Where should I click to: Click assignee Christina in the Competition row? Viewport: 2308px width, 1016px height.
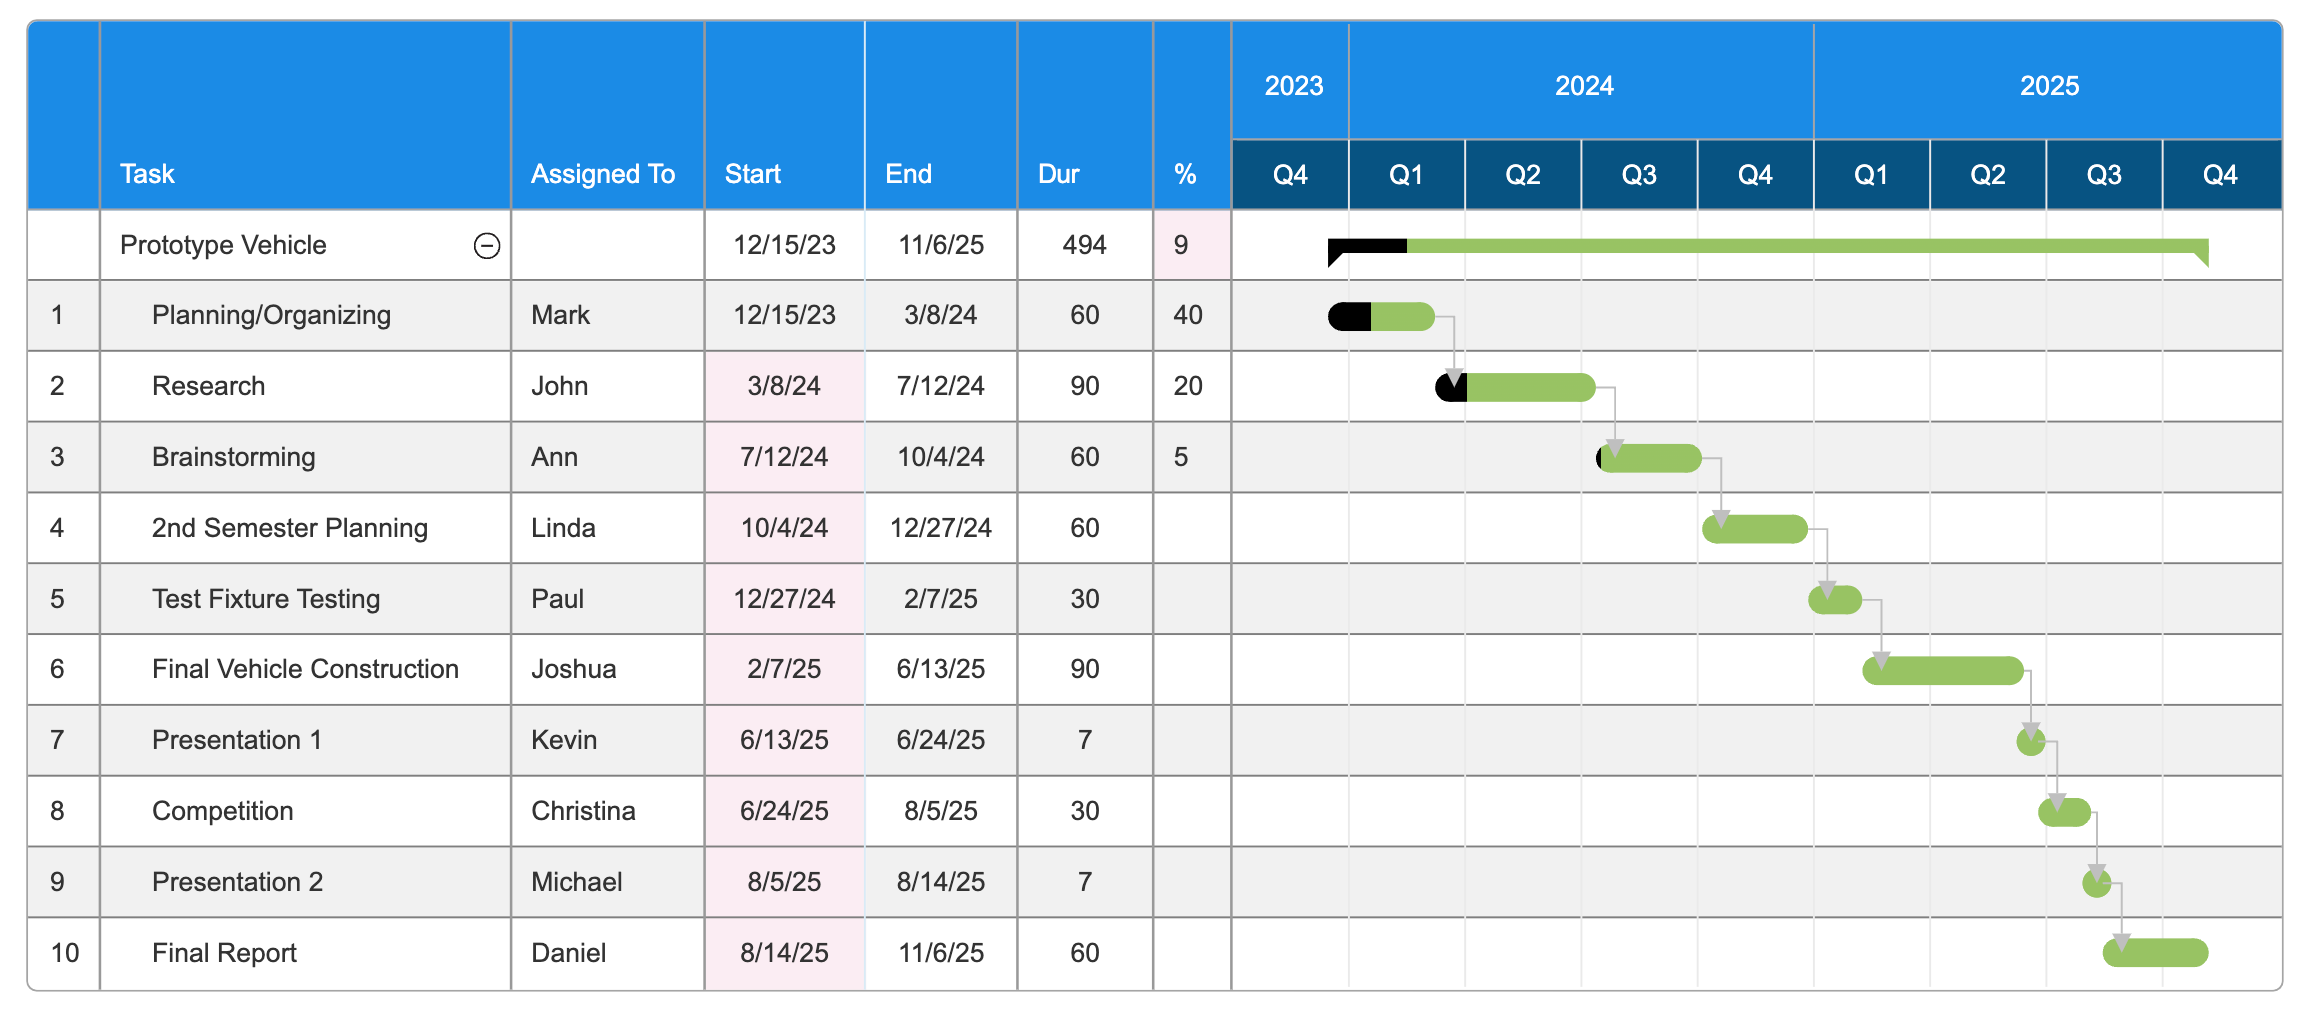[x=581, y=811]
